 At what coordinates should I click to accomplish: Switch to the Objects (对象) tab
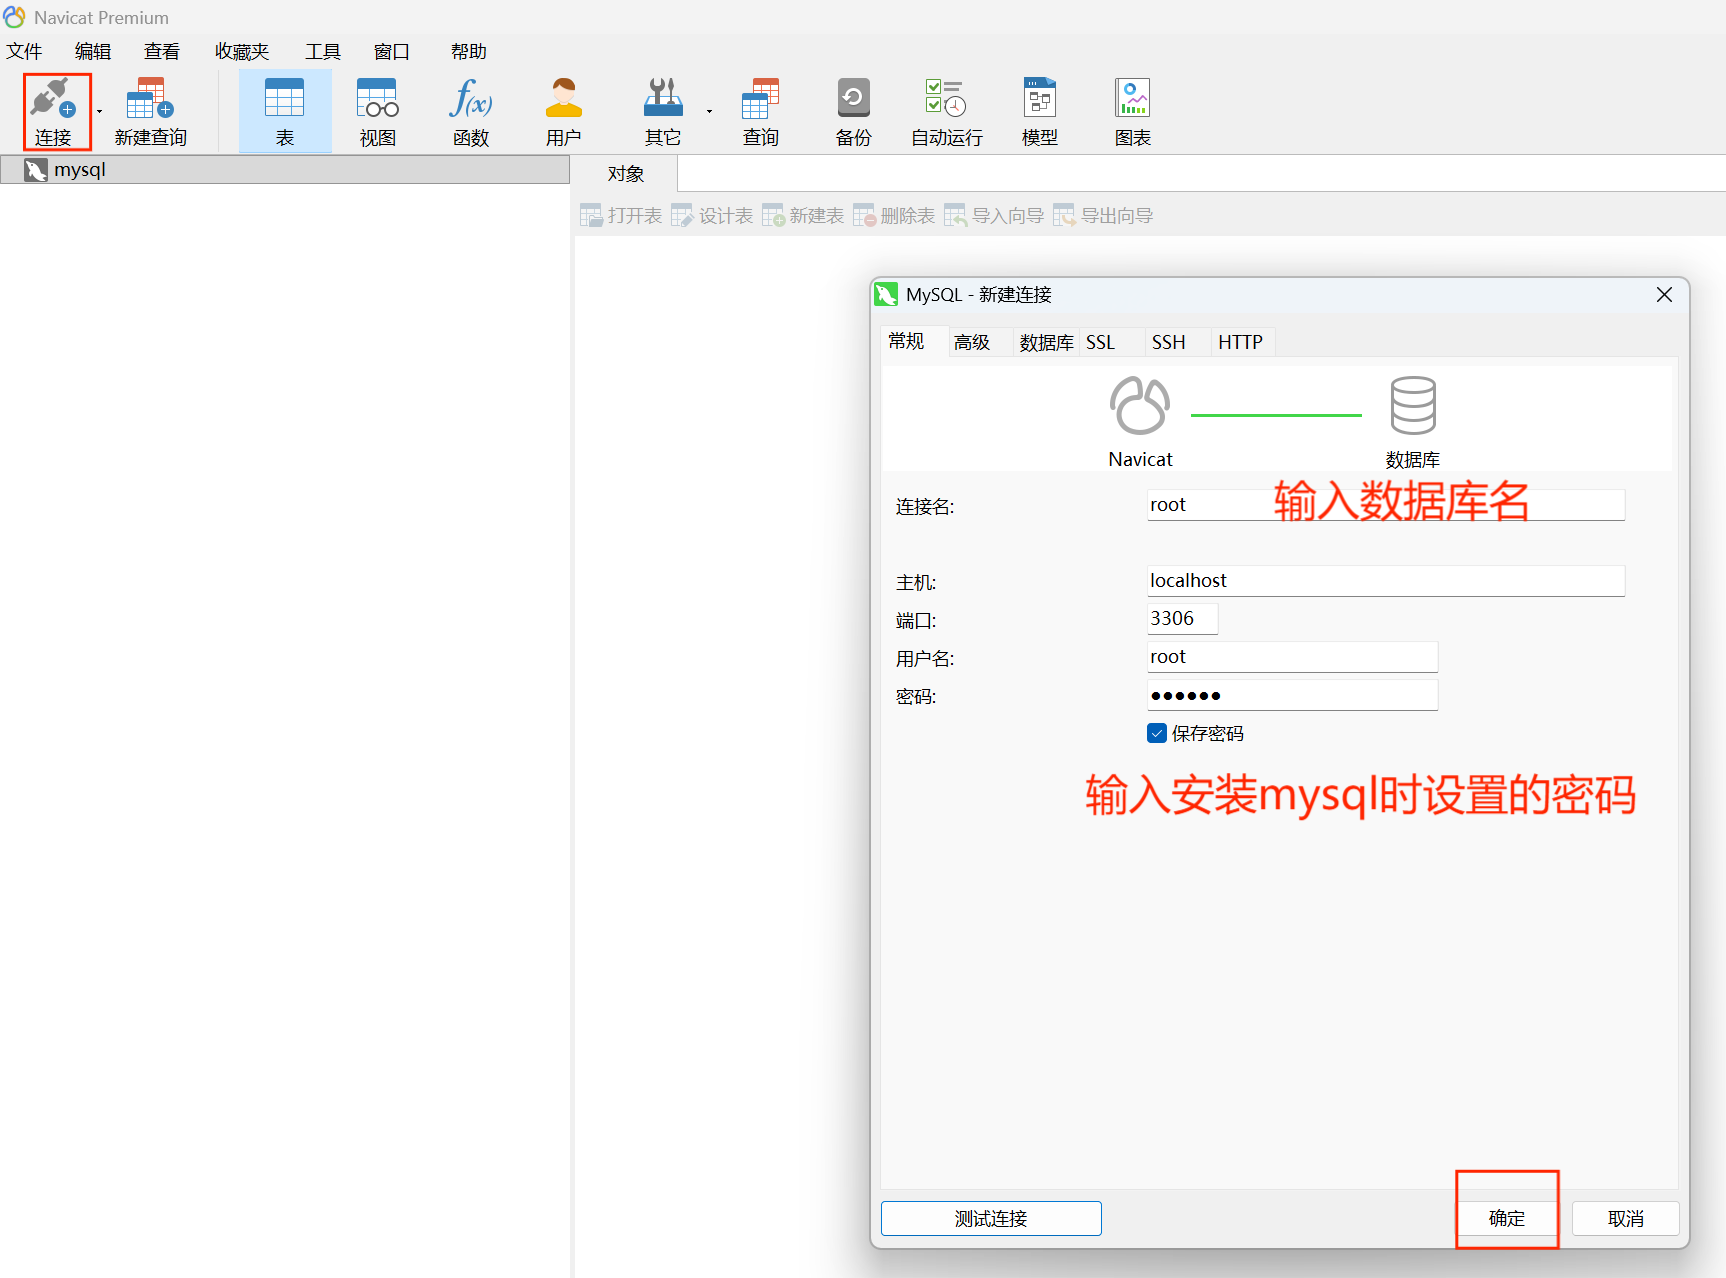[x=626, y=174]
